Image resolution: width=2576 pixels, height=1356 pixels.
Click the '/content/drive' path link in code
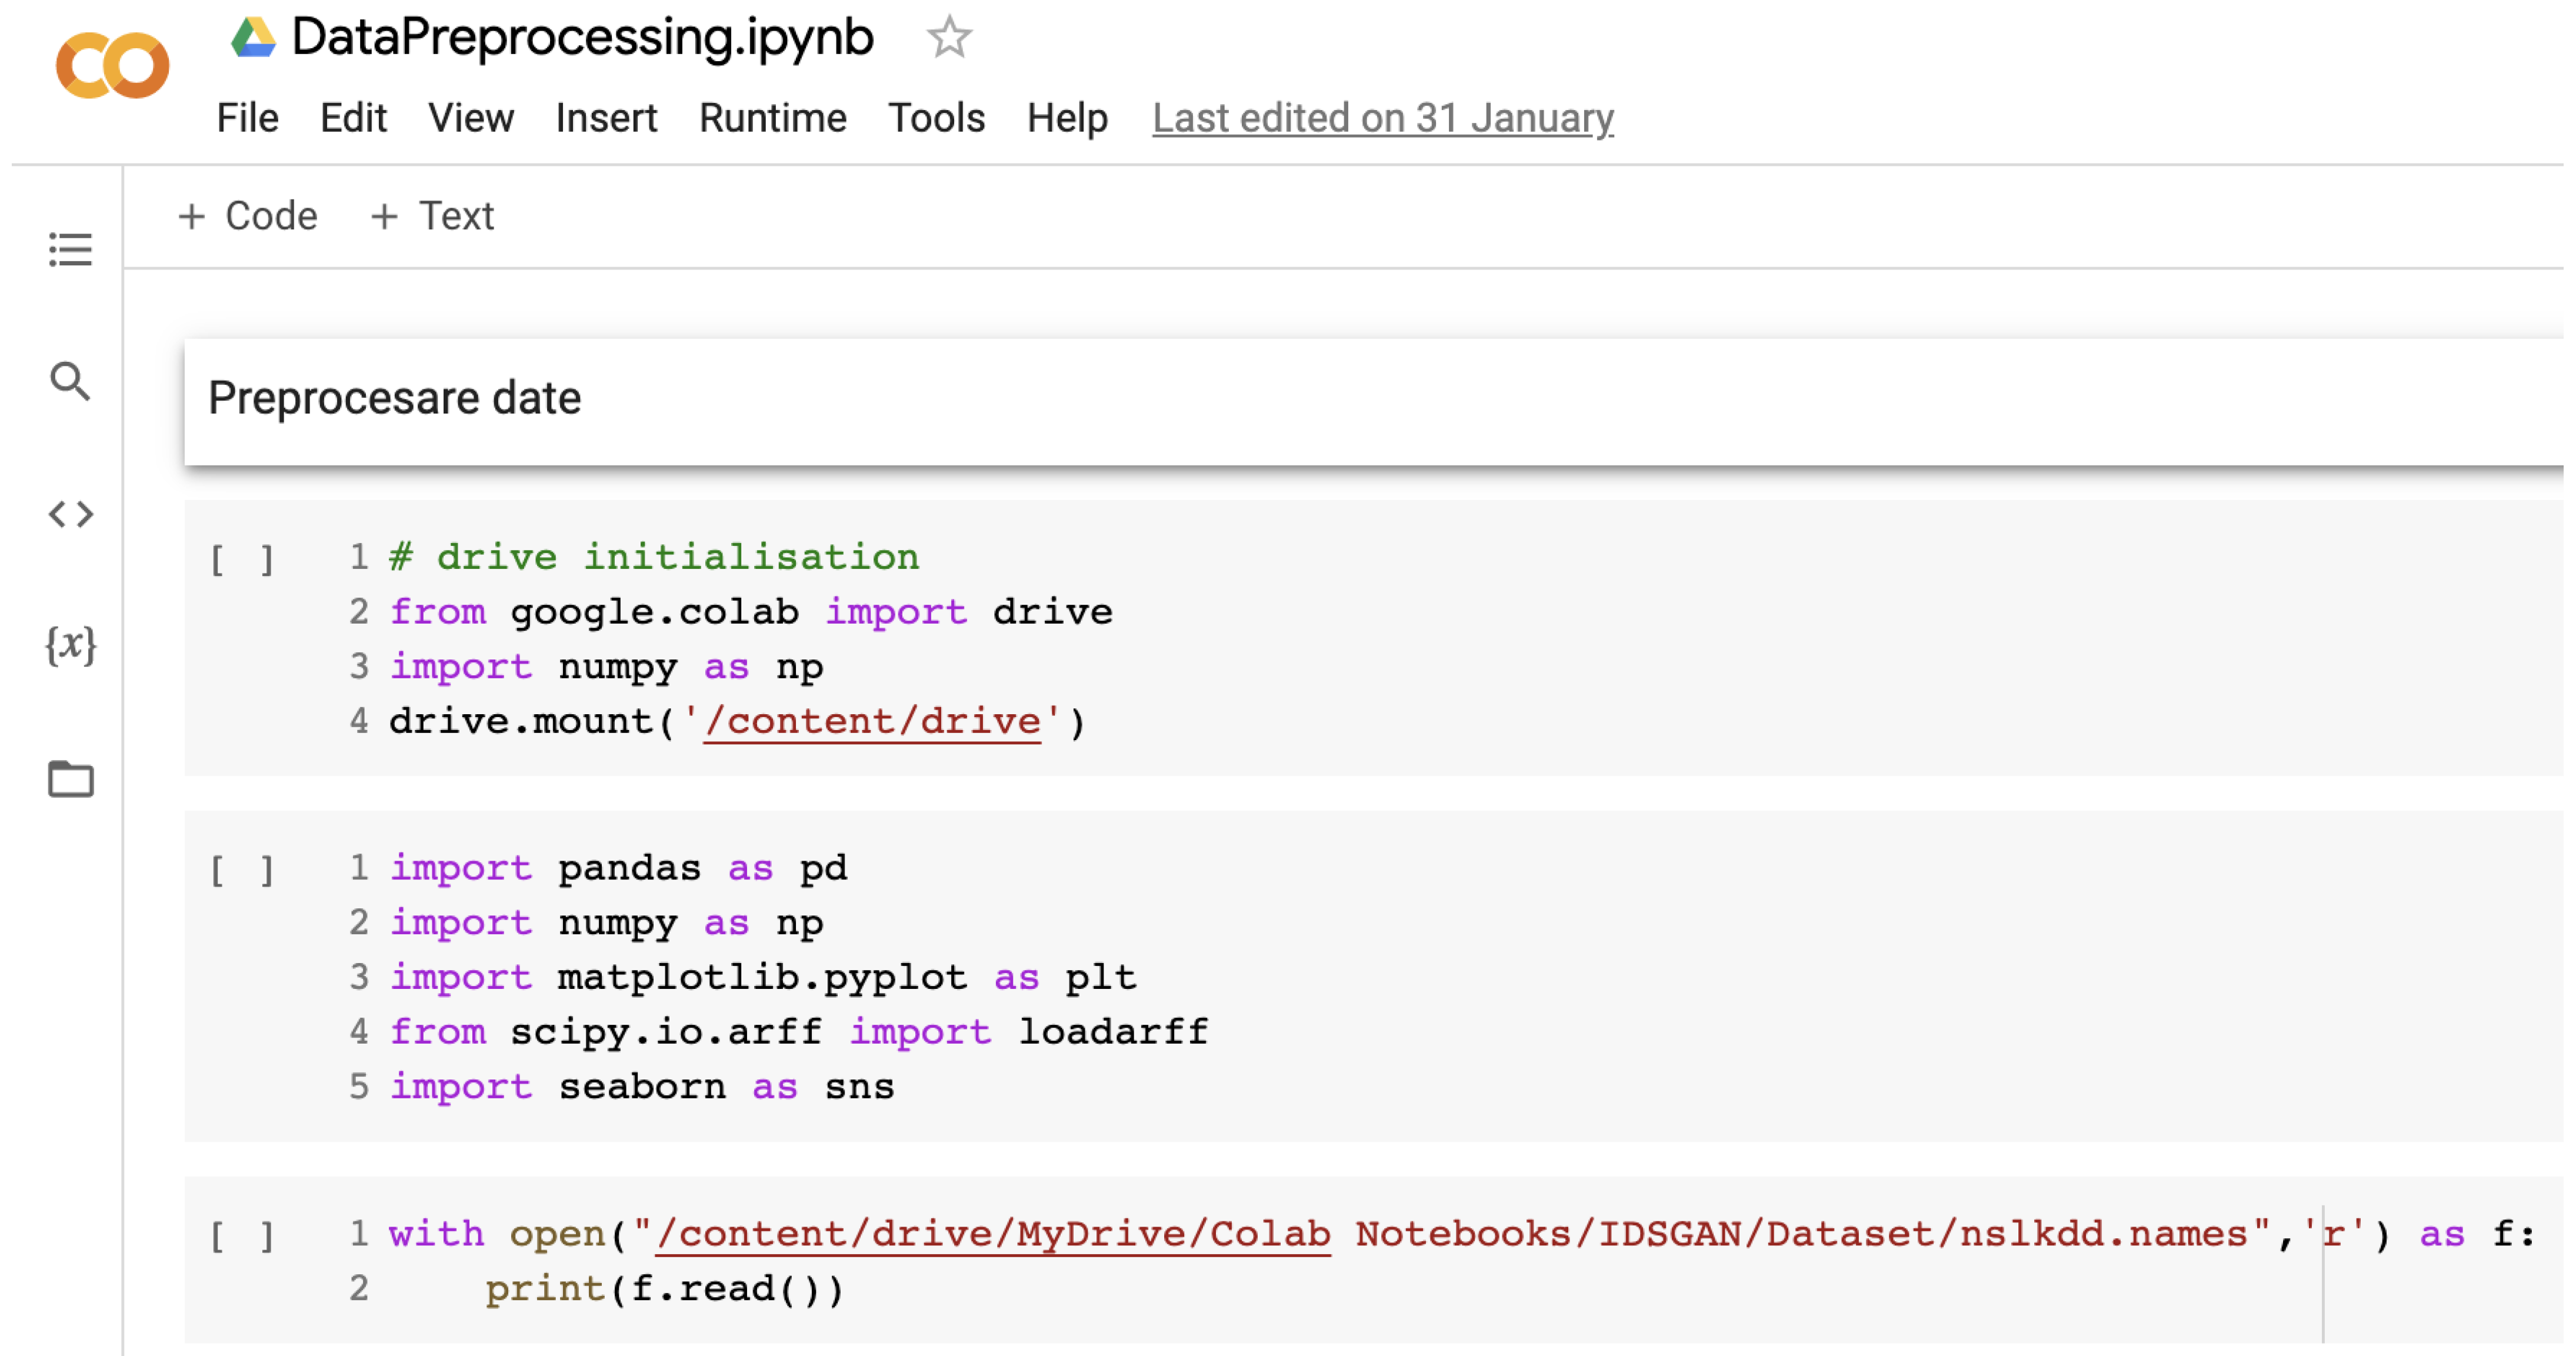click(872, 722)
